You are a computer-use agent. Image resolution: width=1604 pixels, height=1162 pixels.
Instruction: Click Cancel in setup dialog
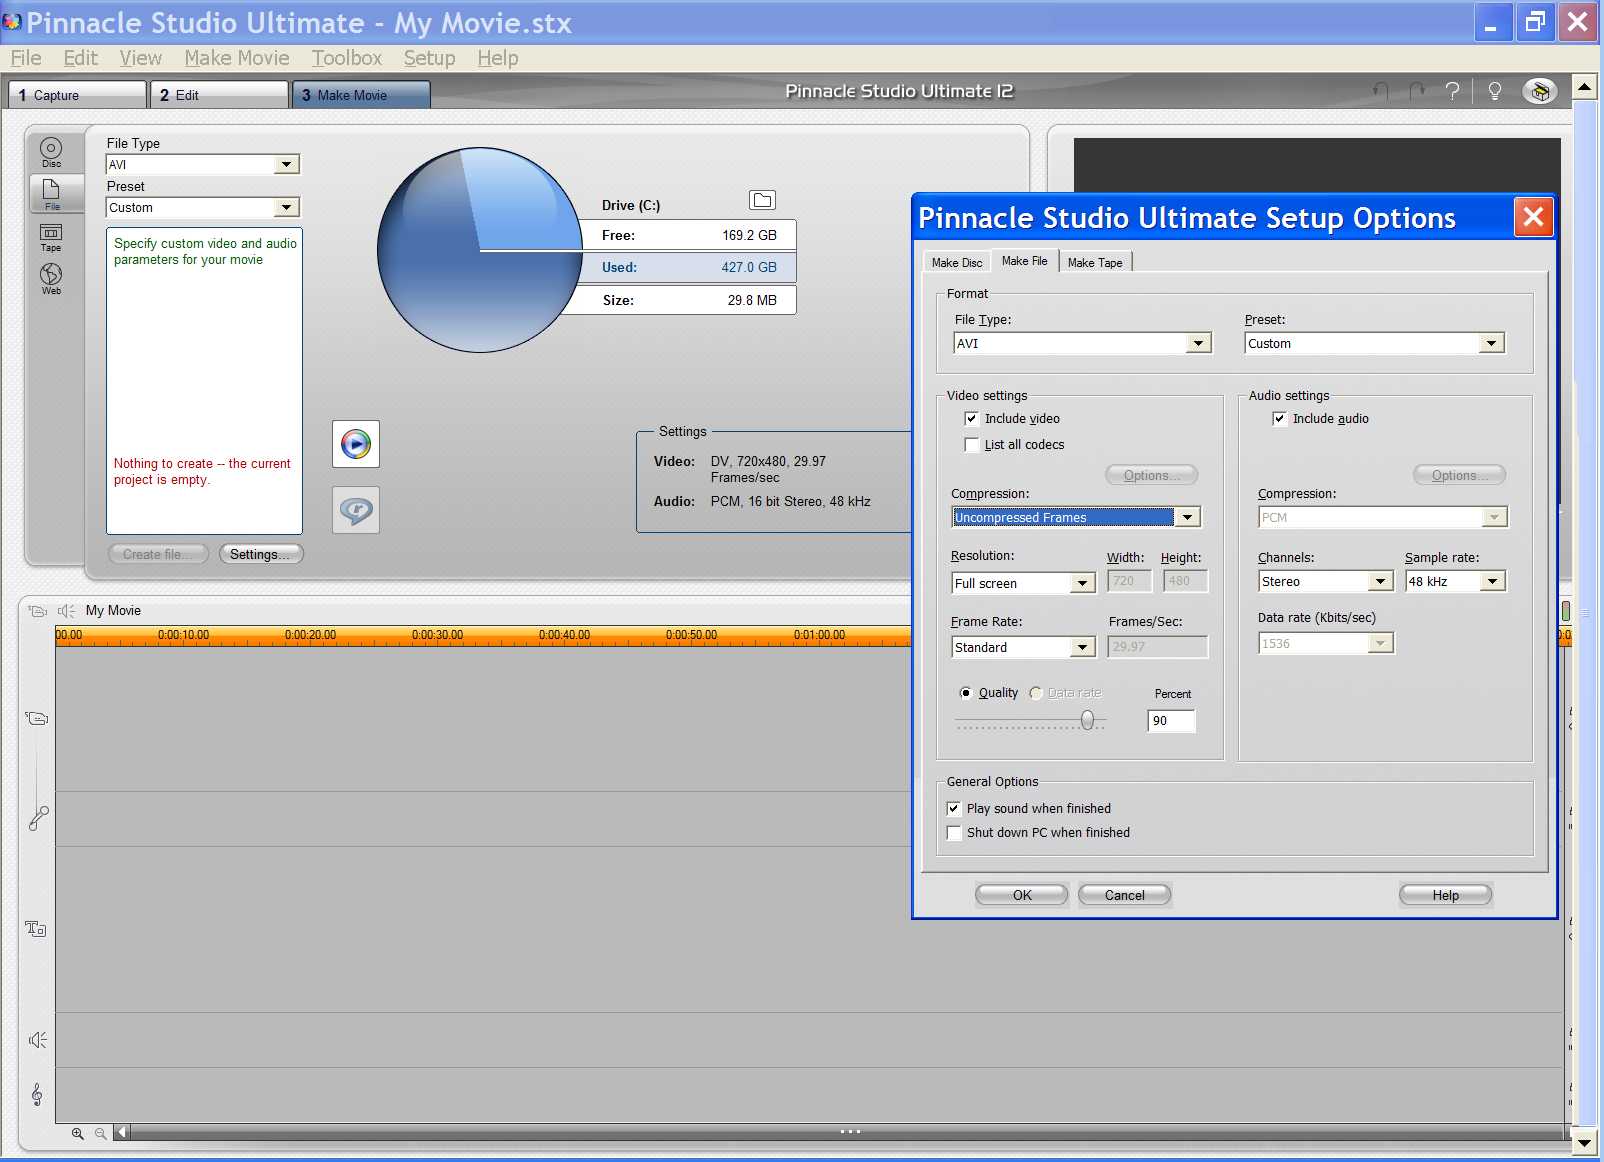[1125, 895]
